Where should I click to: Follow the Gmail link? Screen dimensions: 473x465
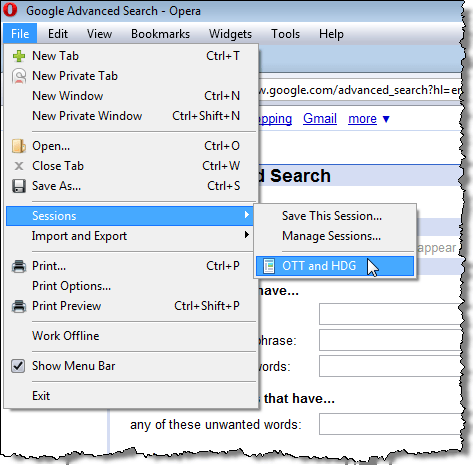click(x=320, y=119)
